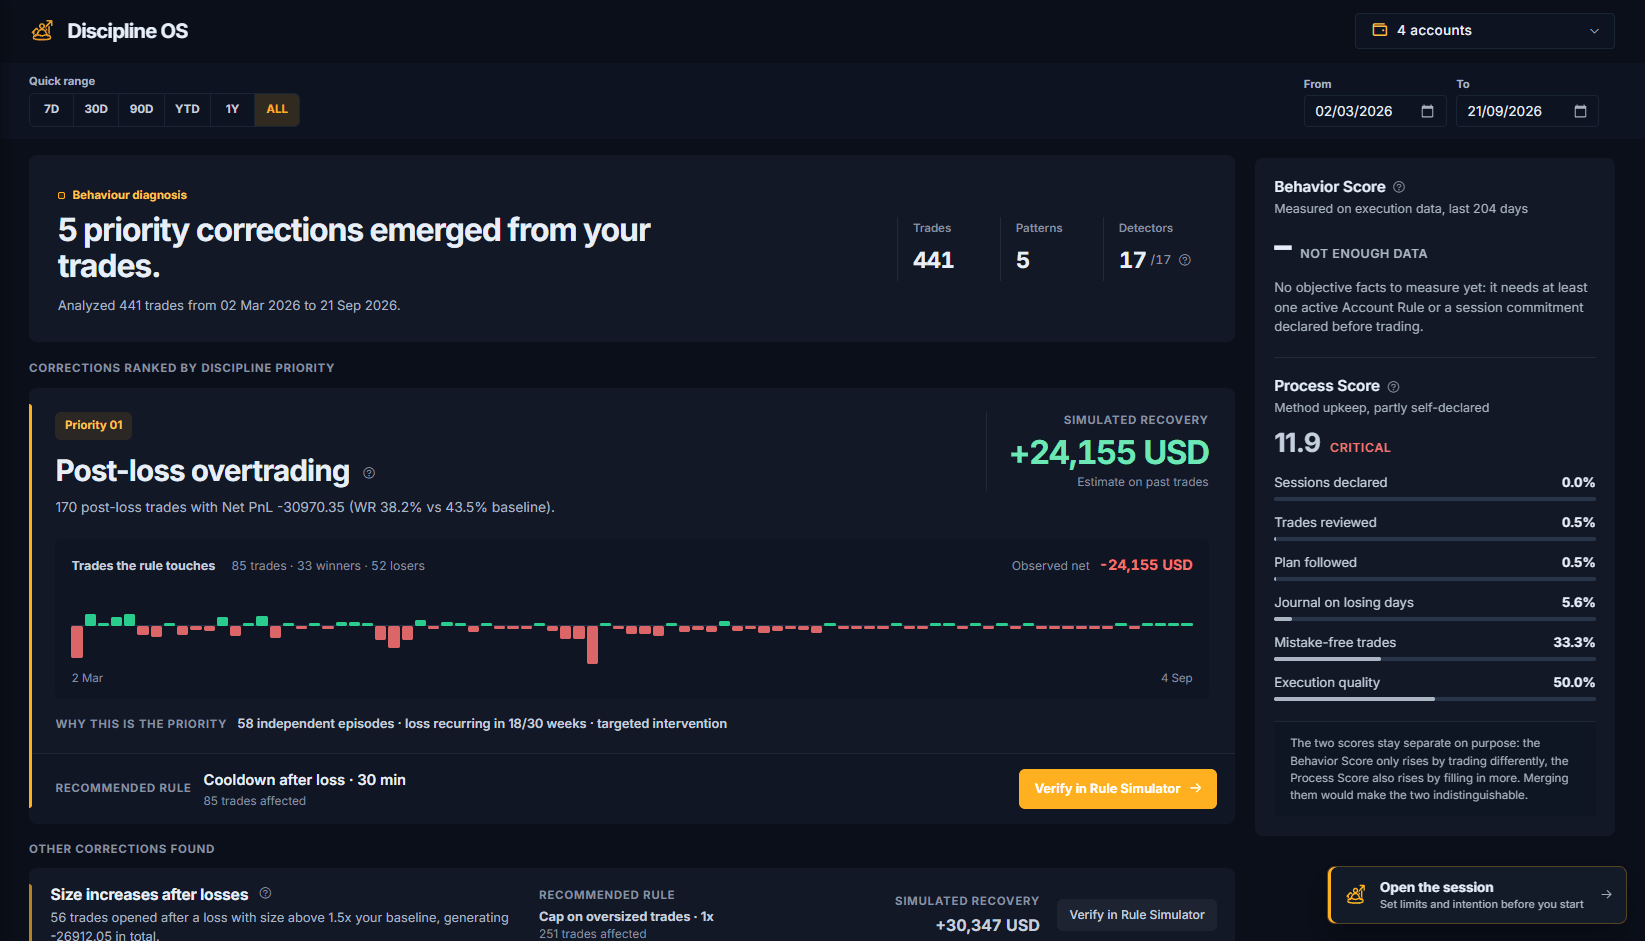
Task: Click the Discipline OS logo icon
Action: [x=42, y=31]
